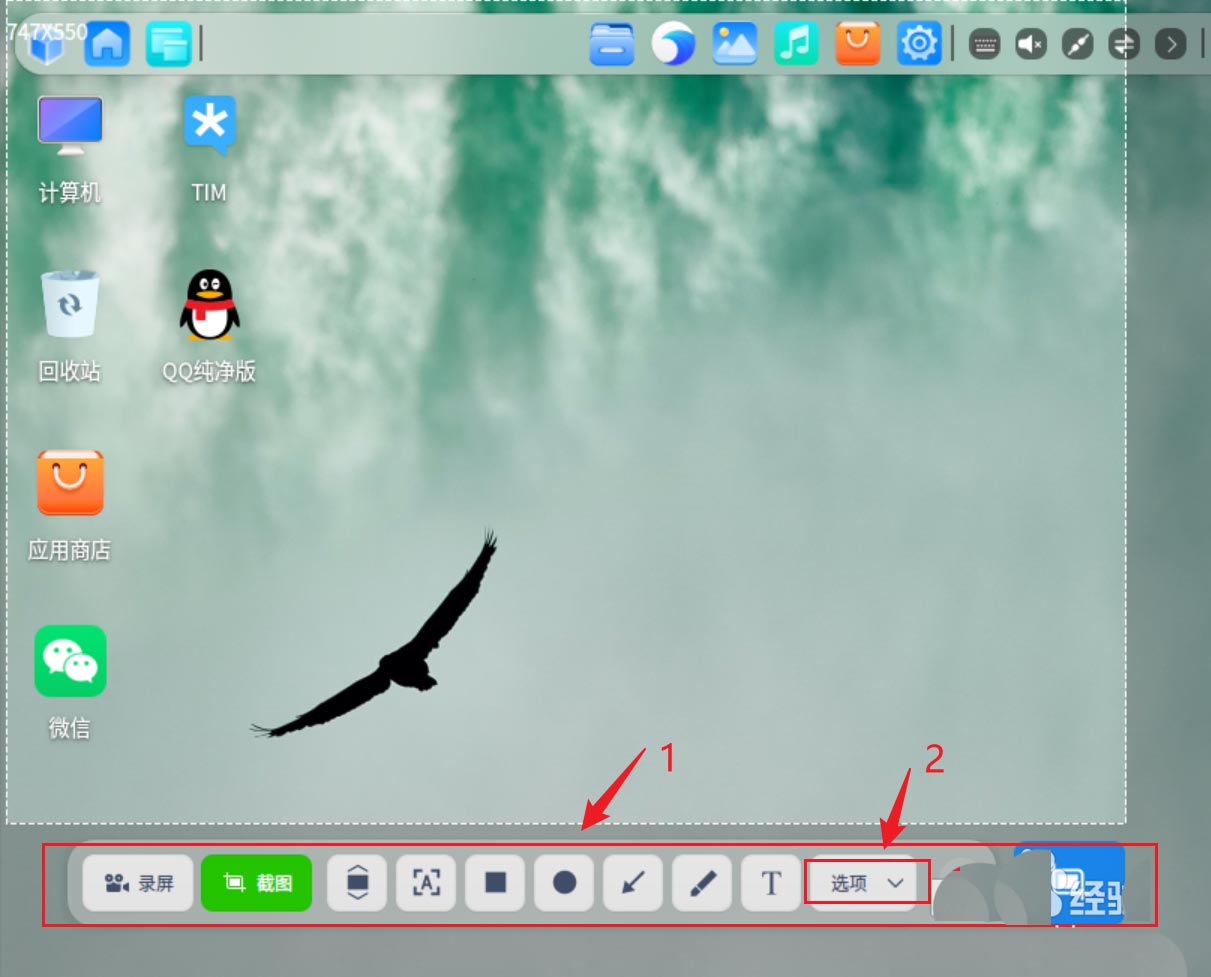This screenshot has width=1211, height=977.
Task: Click the scrolling screenshot icon
Action: (x=357, y=882)
